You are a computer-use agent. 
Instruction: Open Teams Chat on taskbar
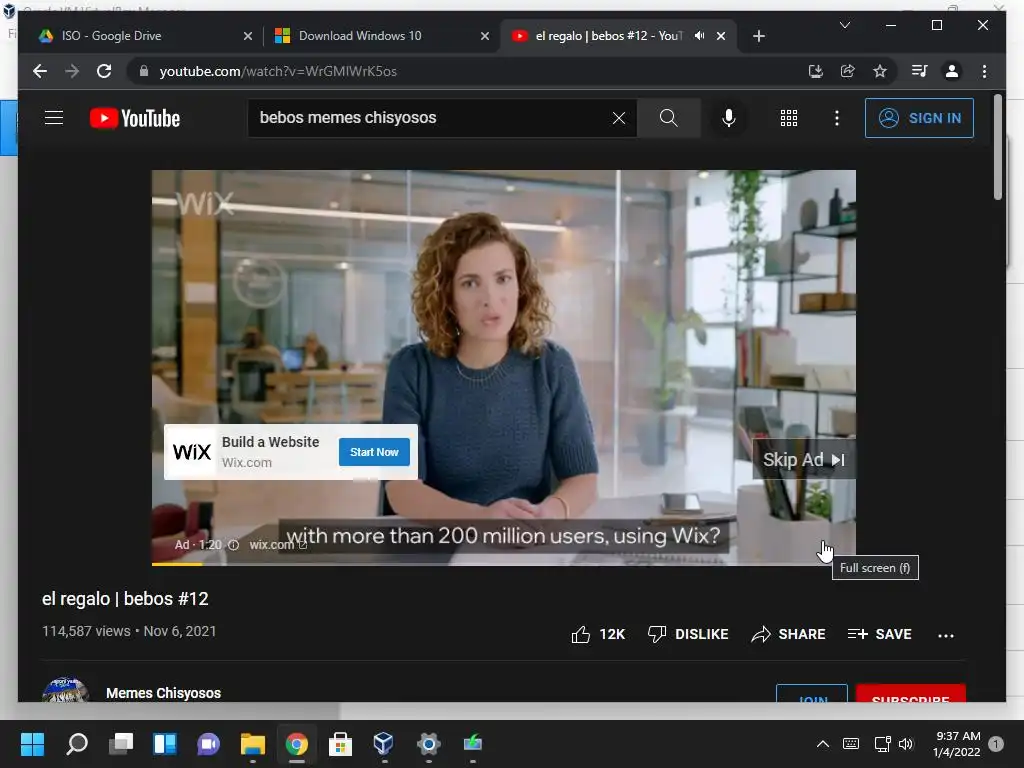click(209, 744)
